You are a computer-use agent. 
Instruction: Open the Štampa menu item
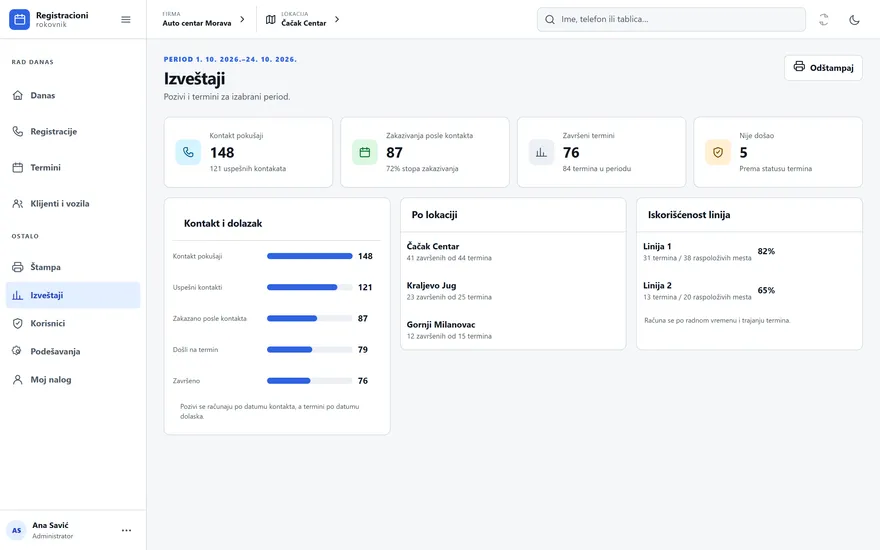coord(73,267)
